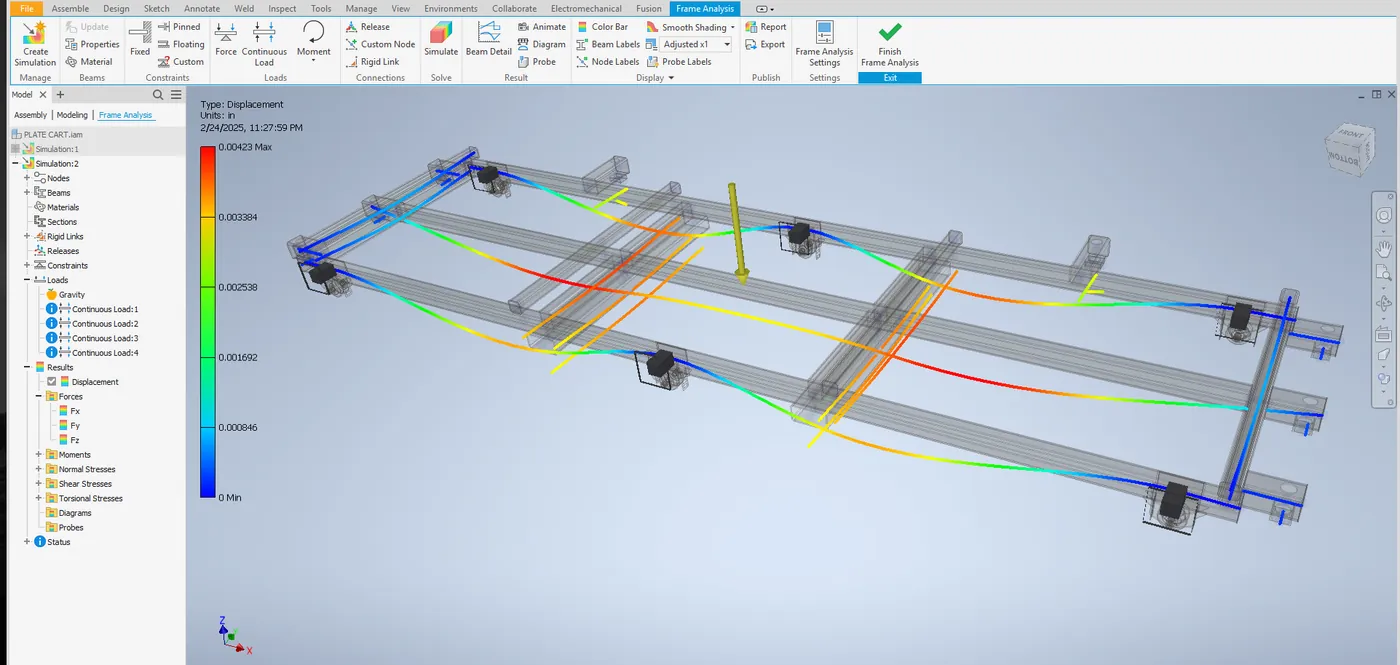Expand the Nodes tree node

click(x=27, y=178)
